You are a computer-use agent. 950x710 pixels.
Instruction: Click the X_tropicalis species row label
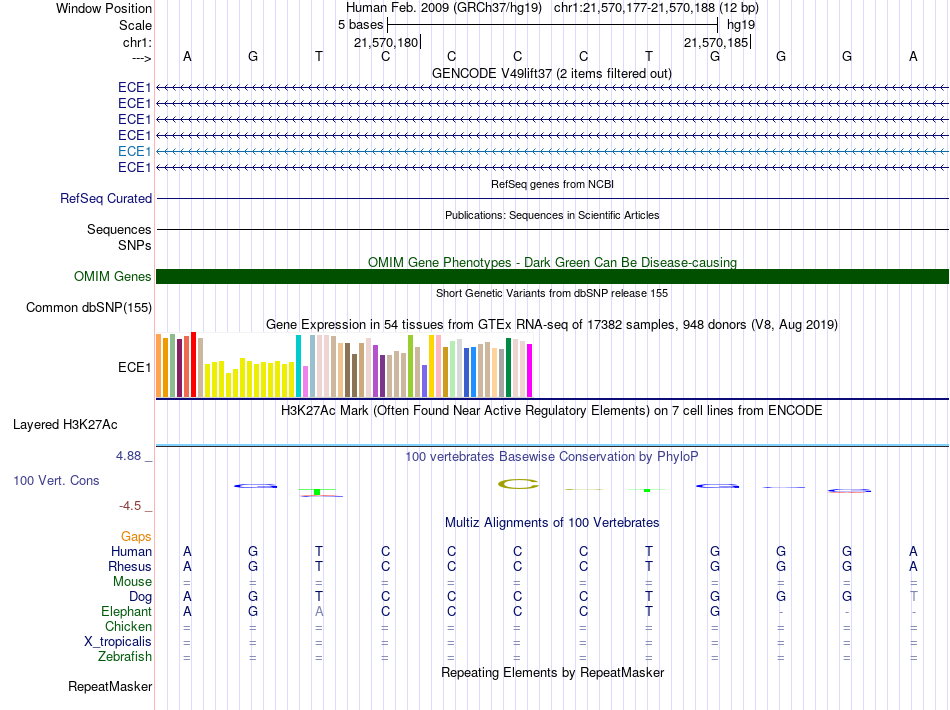pyautogui.click(x=118, y=642)
